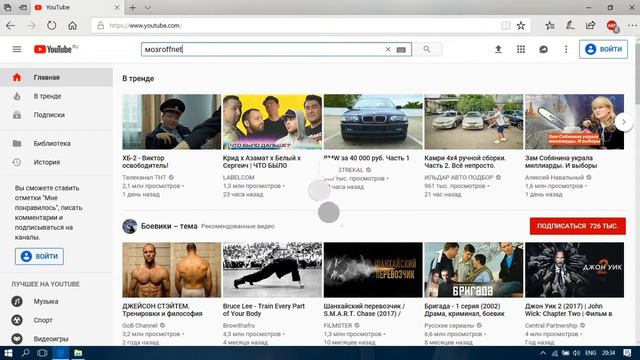
Task: Open the favorites hub icon
Action: tap(550, 25)
